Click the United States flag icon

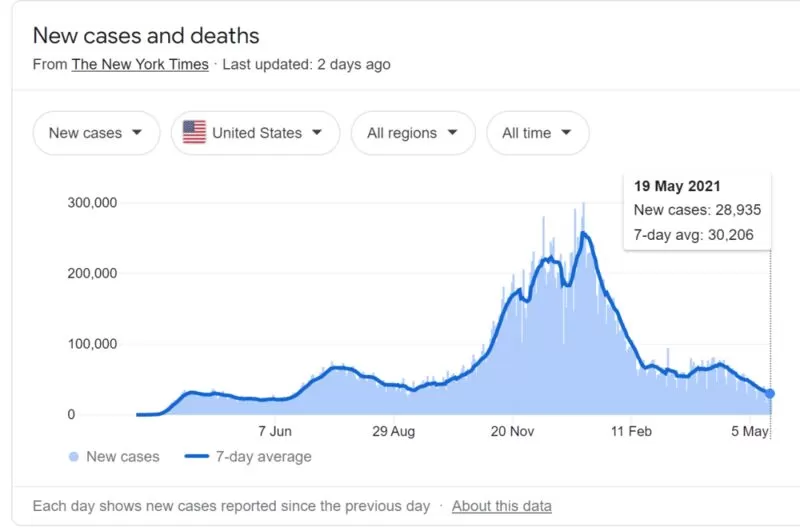(194, 133)
